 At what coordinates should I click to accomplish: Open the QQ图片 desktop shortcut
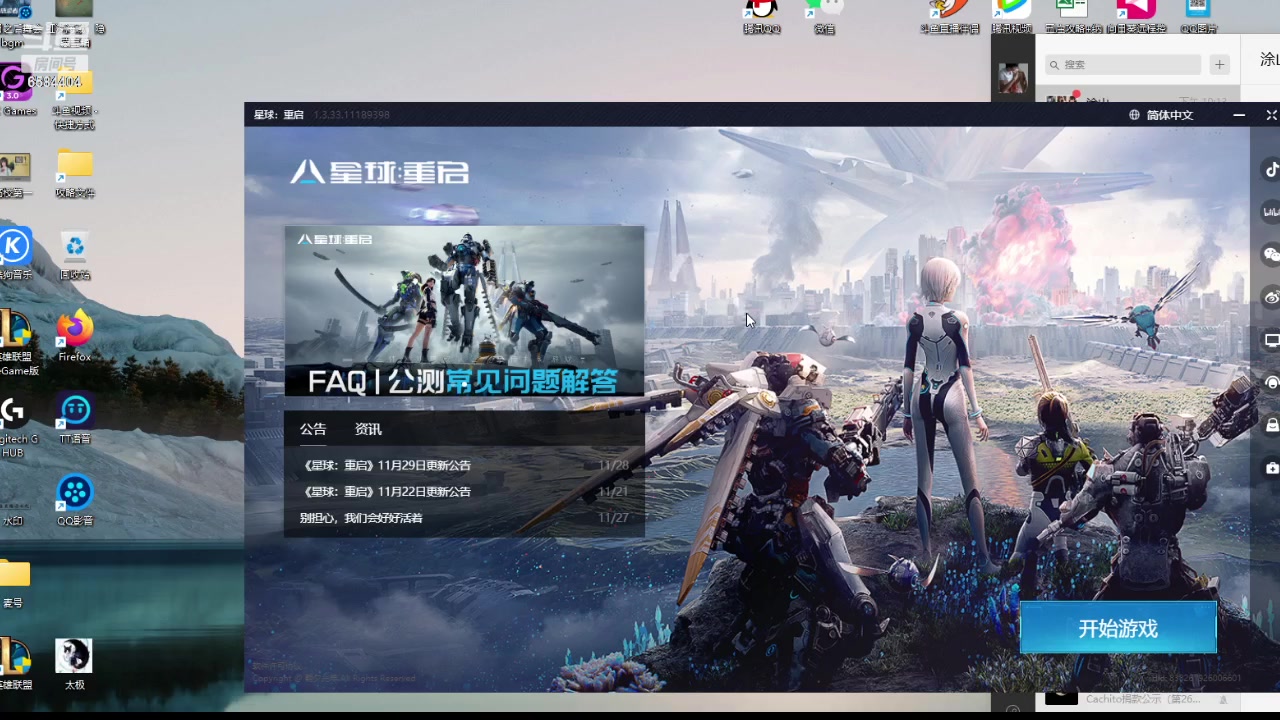click(x=1198, y=17)
